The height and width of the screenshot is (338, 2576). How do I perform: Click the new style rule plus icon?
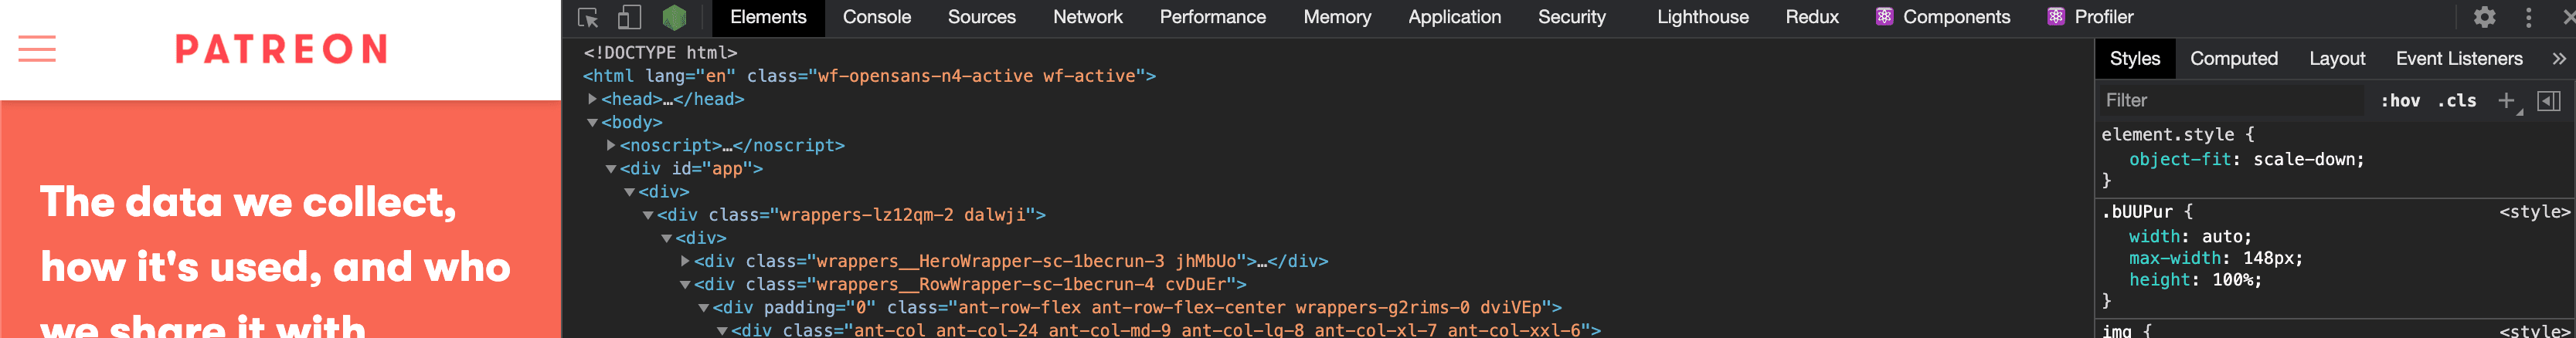[x=2506, y=101]
